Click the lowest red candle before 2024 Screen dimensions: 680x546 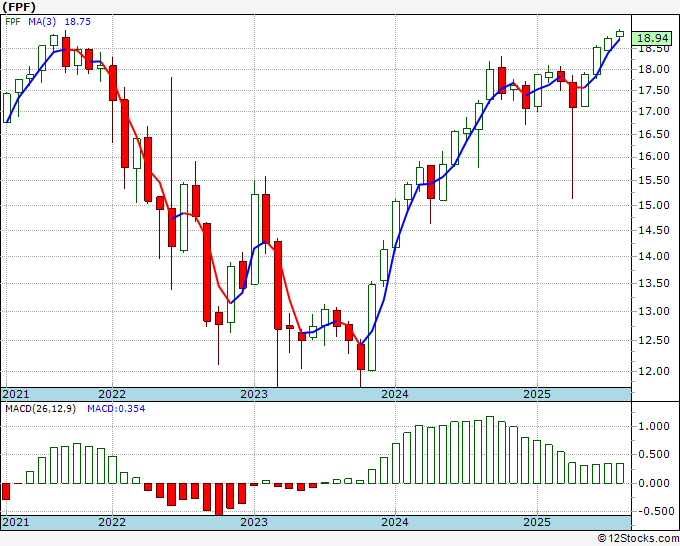click(x=361, y=356)
